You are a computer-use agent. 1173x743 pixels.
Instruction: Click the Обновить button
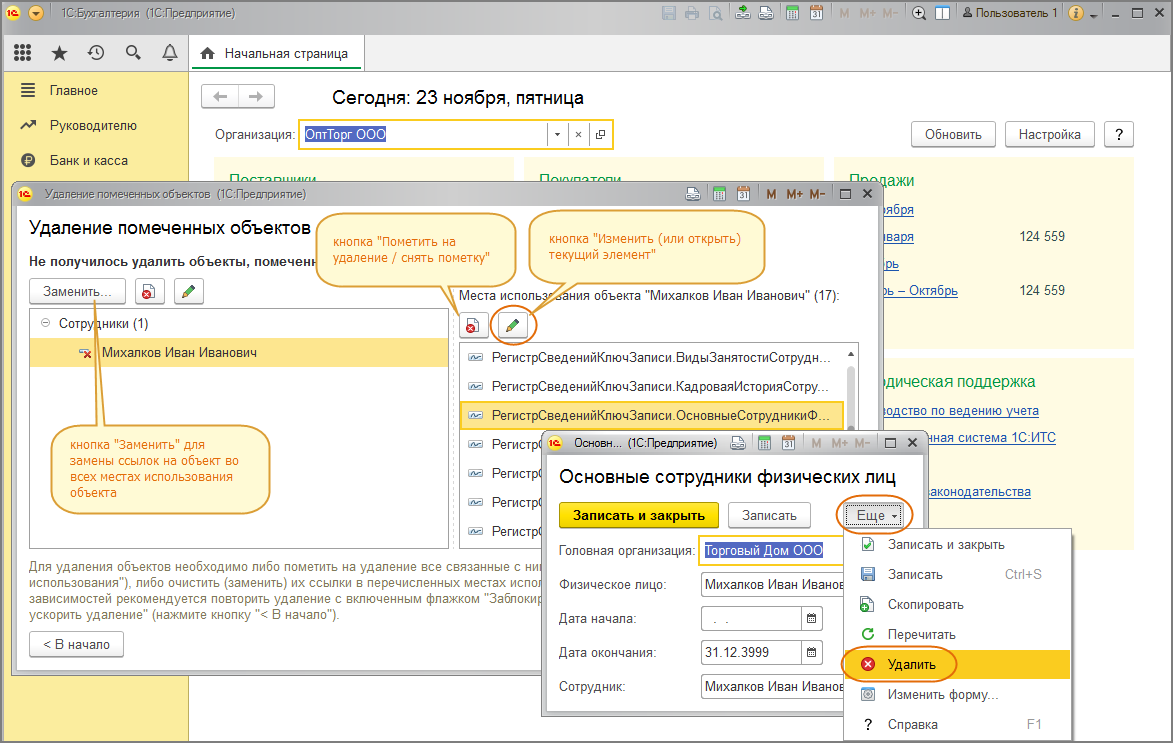[x=953, y=135]
